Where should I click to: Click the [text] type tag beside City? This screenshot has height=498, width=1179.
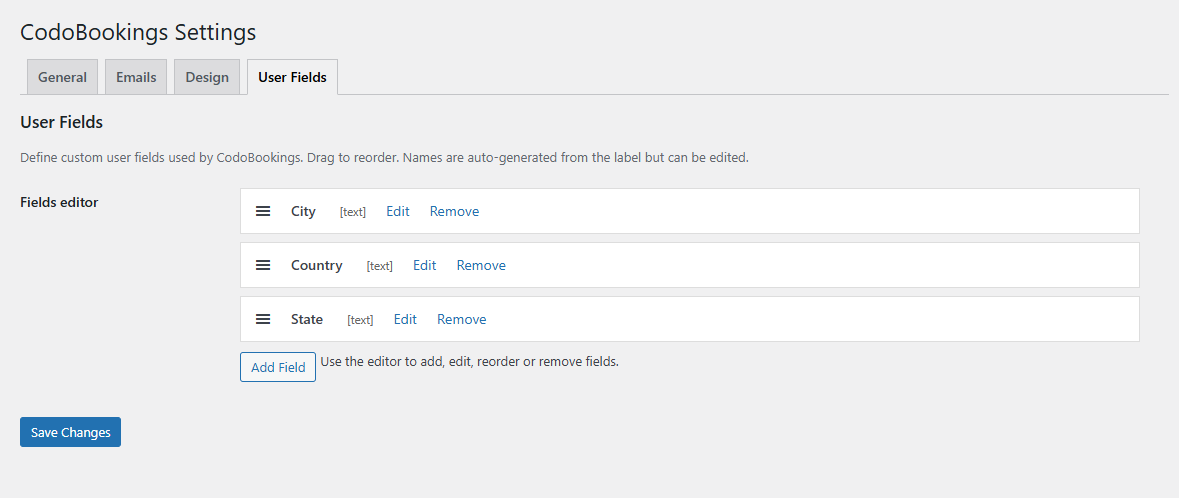[x=353, y=213]
